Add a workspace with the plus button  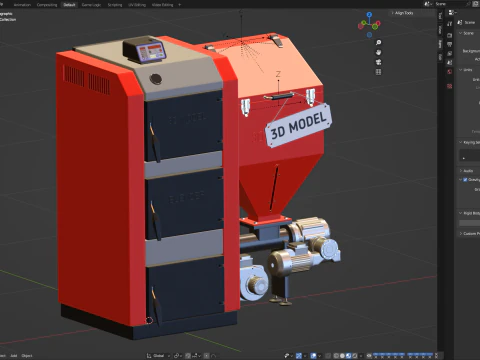[x=180, y=5]
